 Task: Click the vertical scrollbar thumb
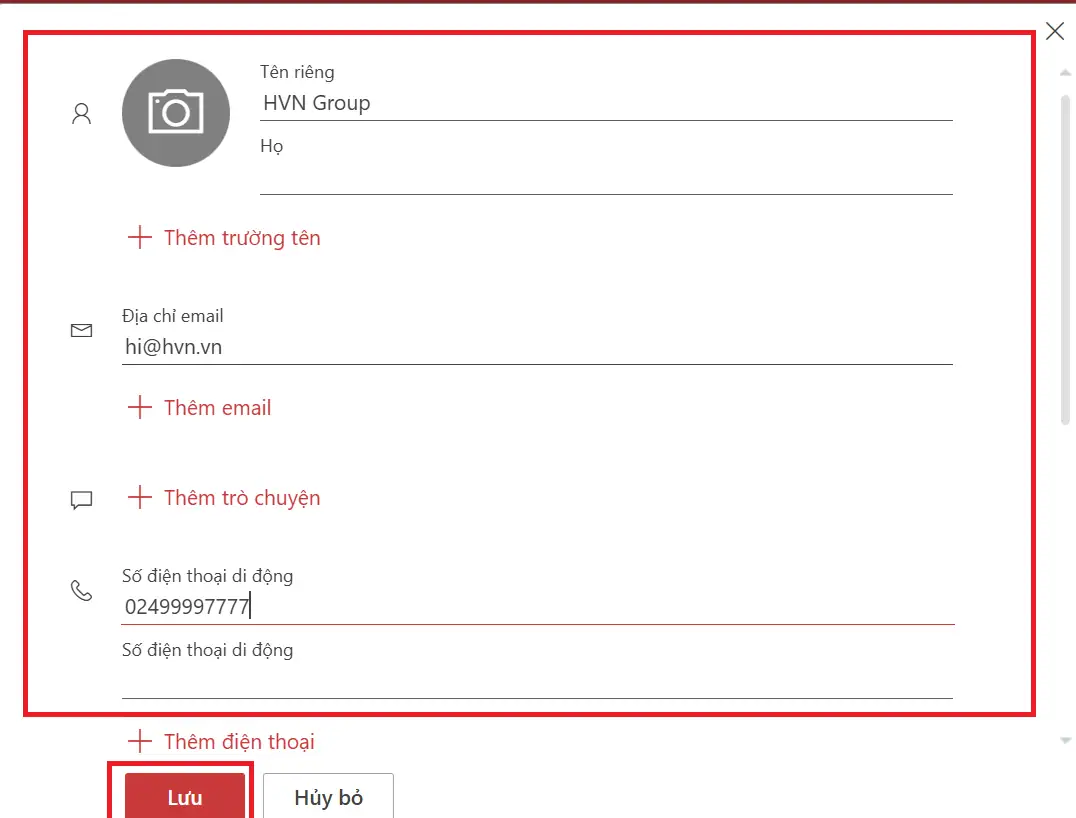(x=1065, y=261)
